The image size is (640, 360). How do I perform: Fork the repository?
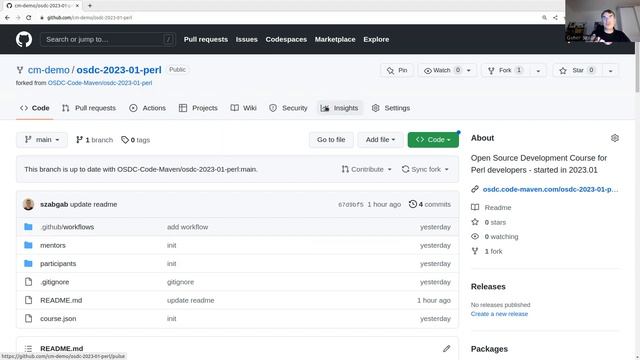[x=505, y=70]
